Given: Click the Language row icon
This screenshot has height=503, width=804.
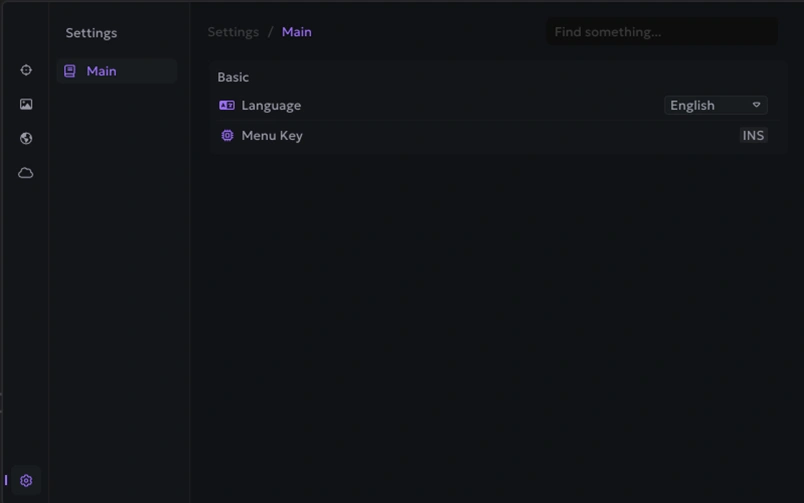Looking at the screenshot, I should [x=227, y=105].
